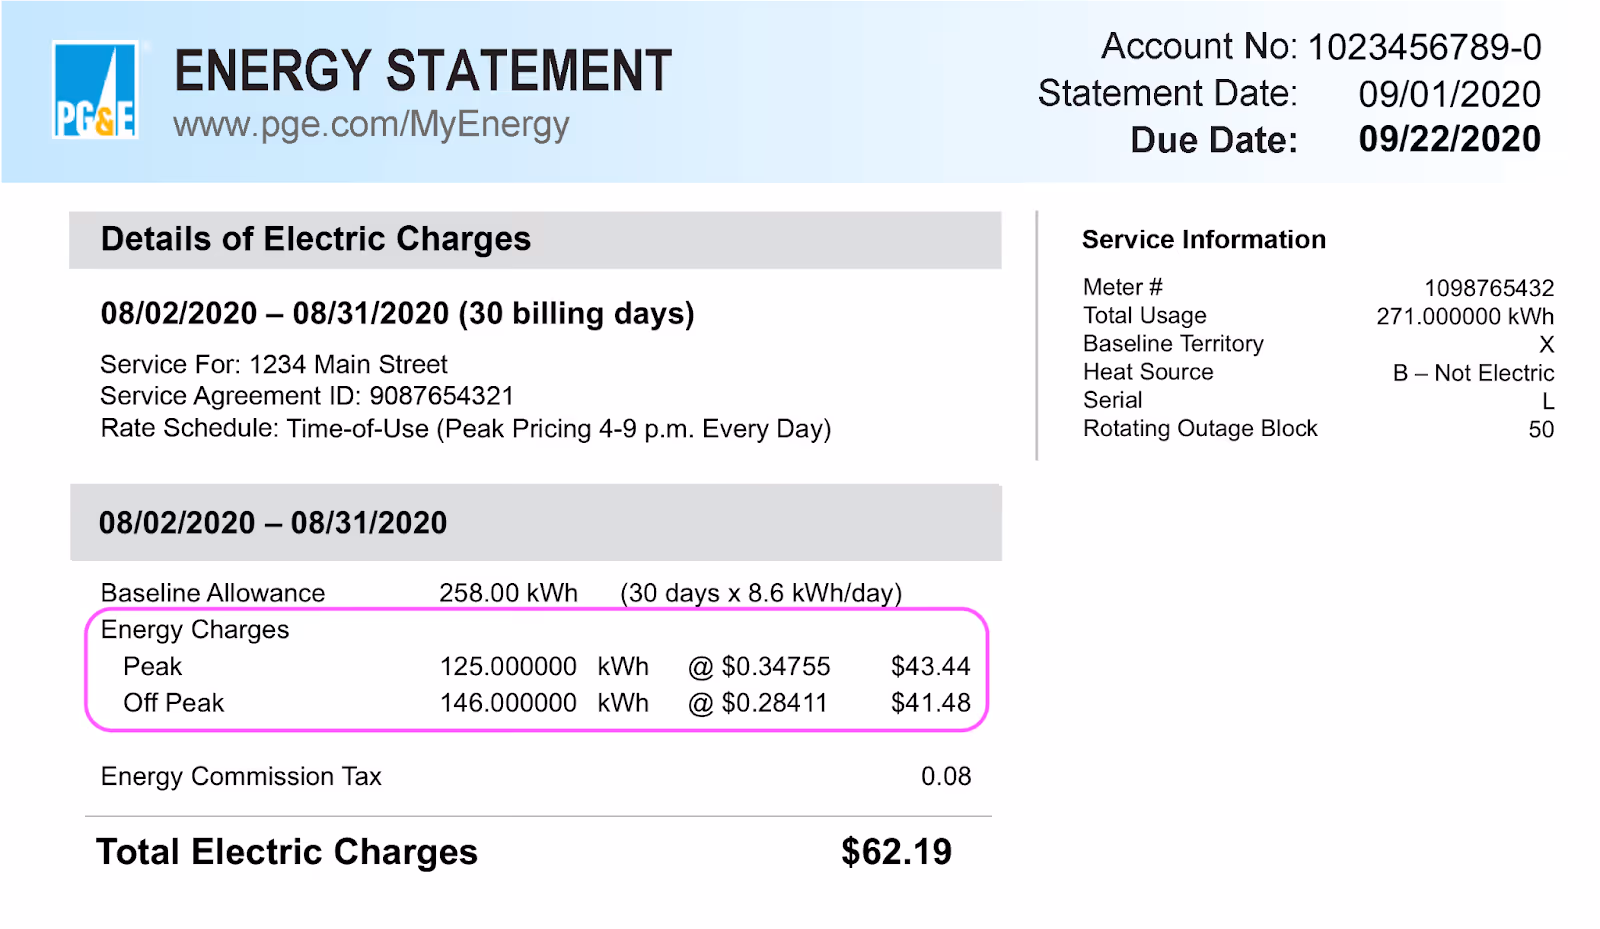Click the due date 09/22/2020
The image size is (1600, 929).
tap(1449, 139)
